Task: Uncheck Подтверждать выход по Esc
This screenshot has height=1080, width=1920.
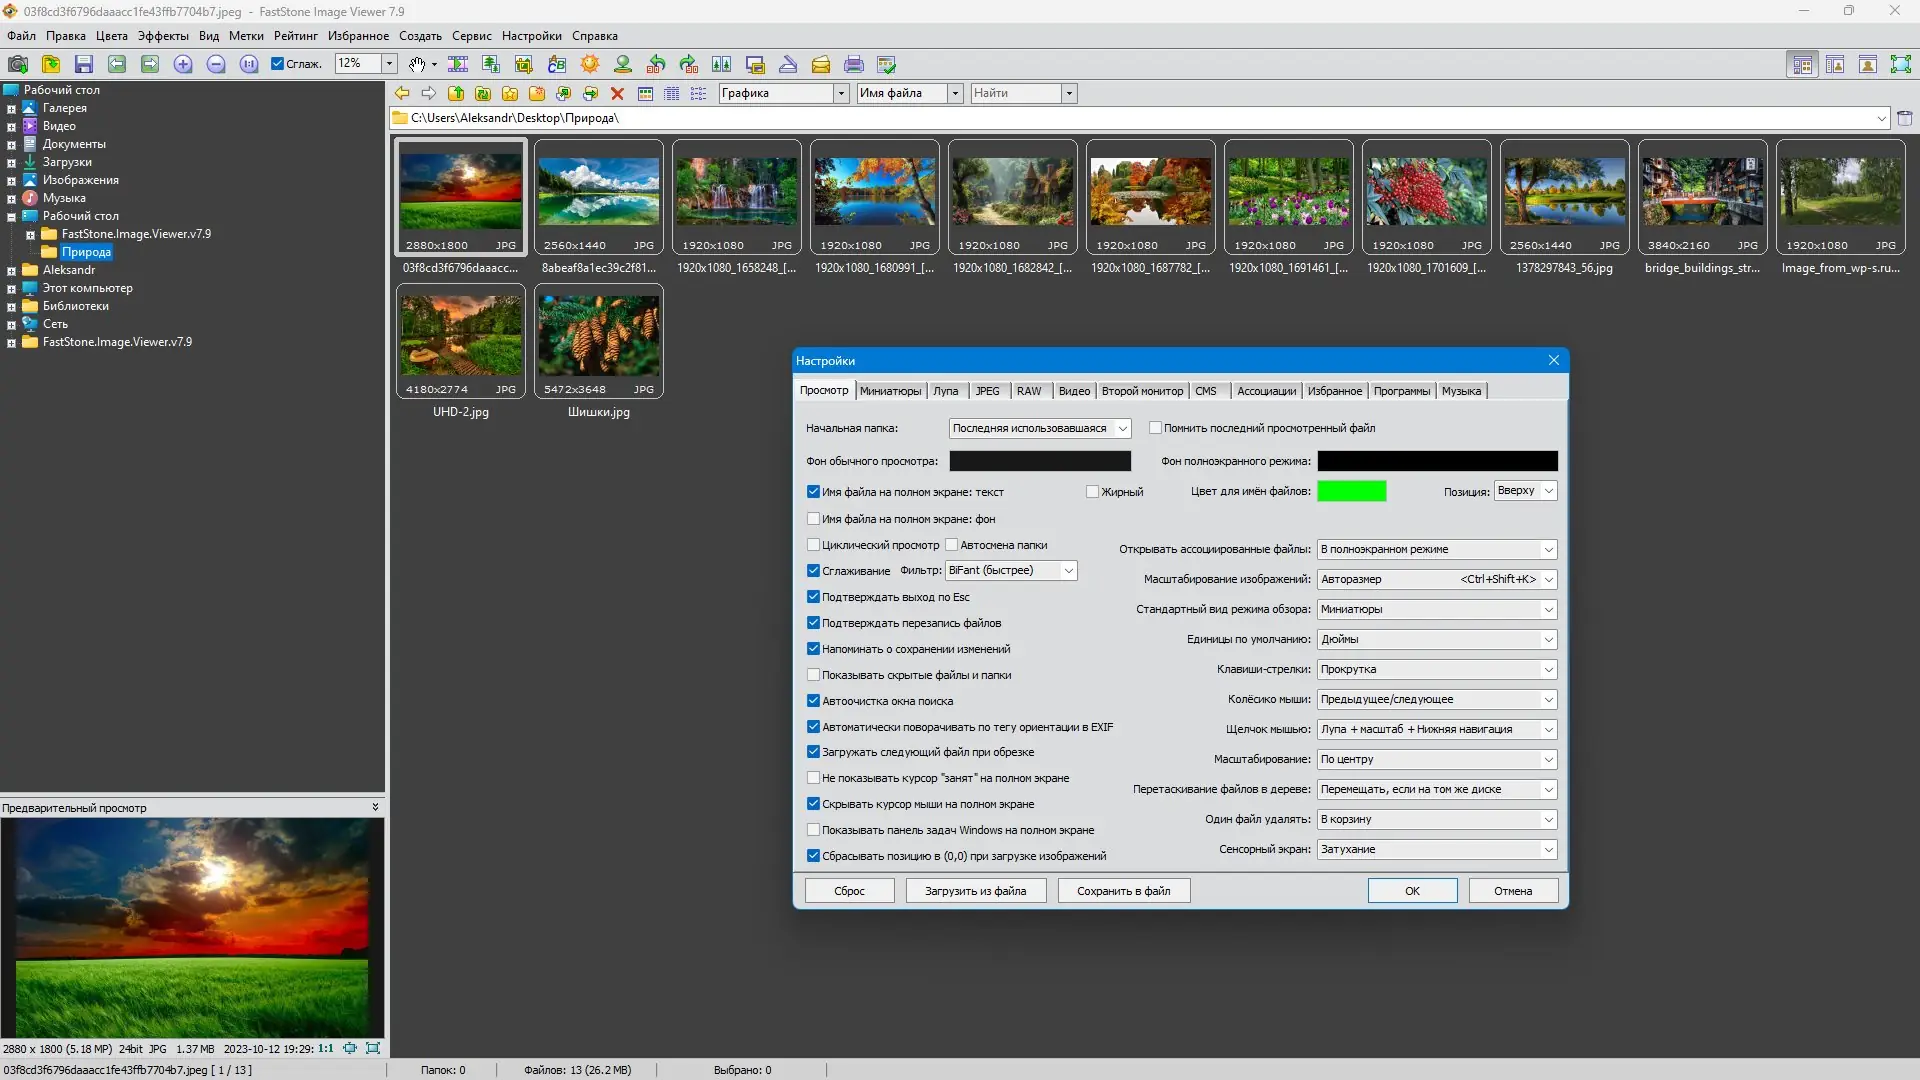Action: (x=813, y=597)
